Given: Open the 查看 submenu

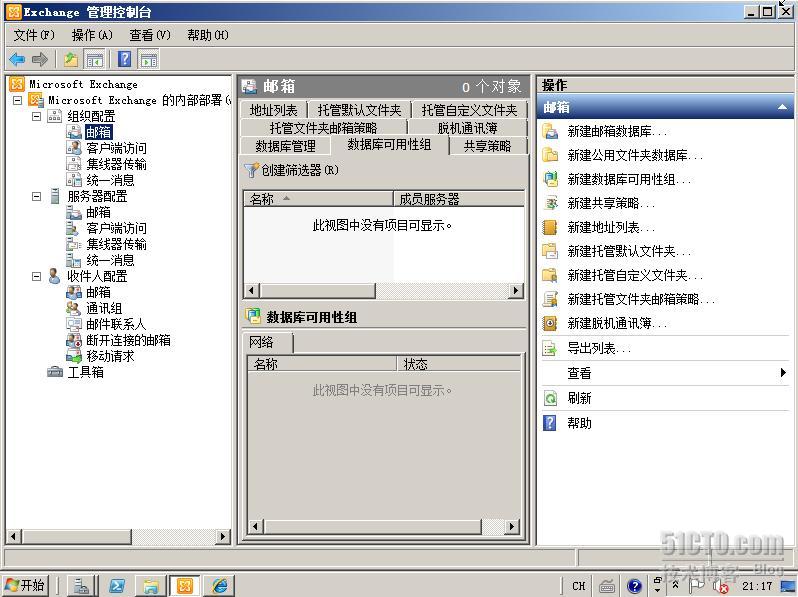Looking at the screenshot, I should [665, 373].
